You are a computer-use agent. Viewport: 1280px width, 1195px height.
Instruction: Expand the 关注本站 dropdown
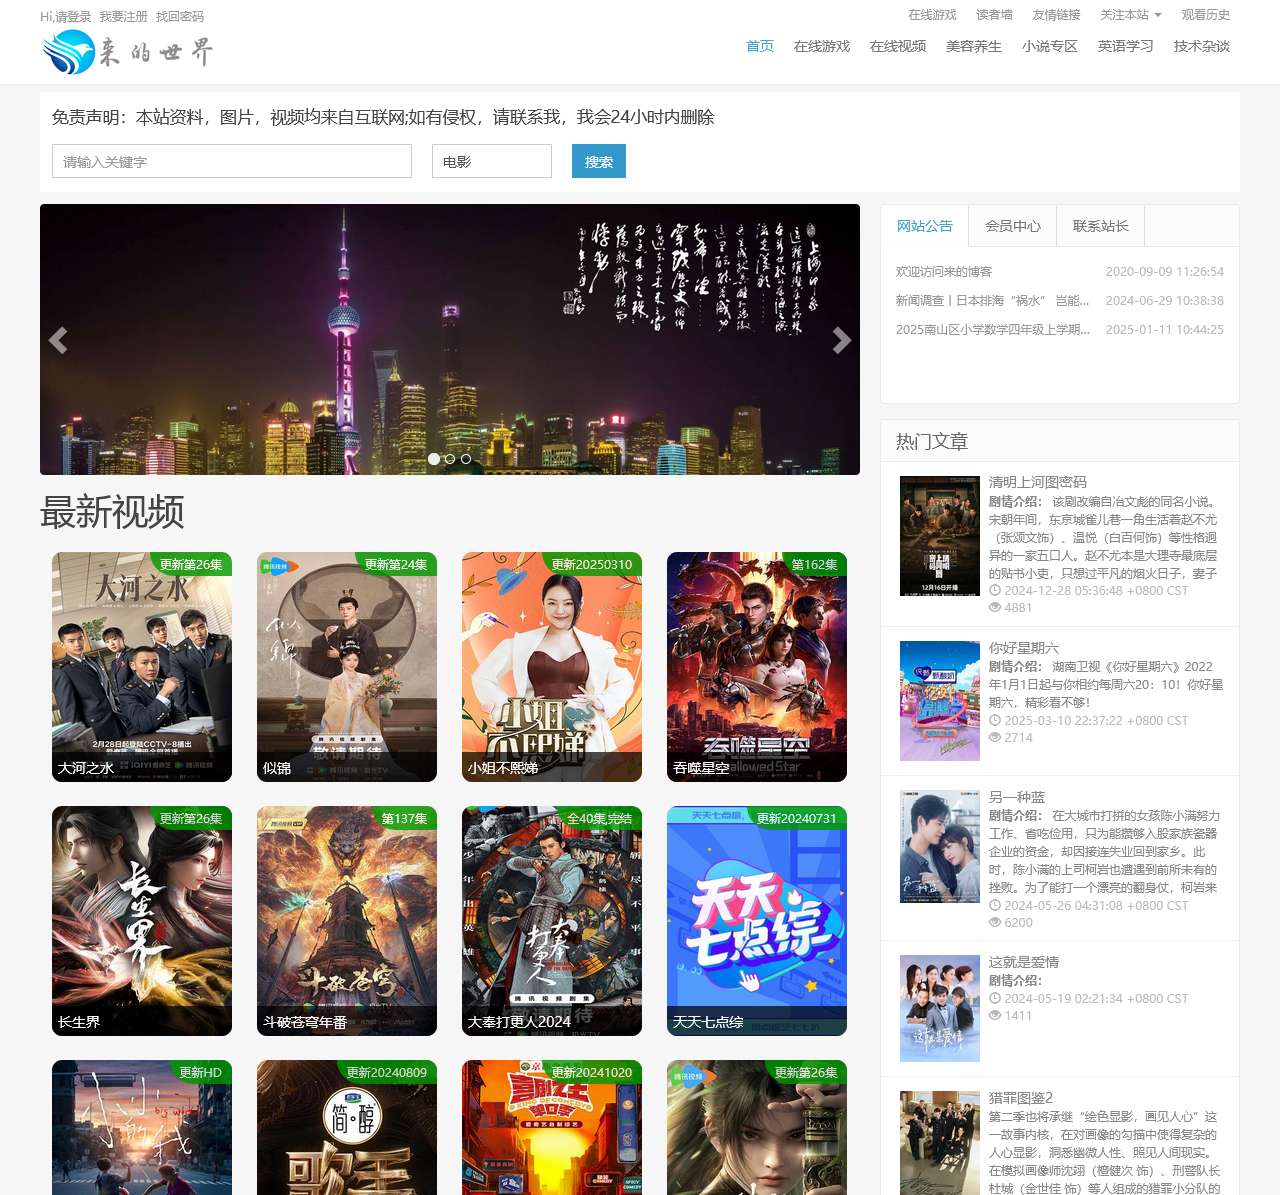tap(1131, 15)
